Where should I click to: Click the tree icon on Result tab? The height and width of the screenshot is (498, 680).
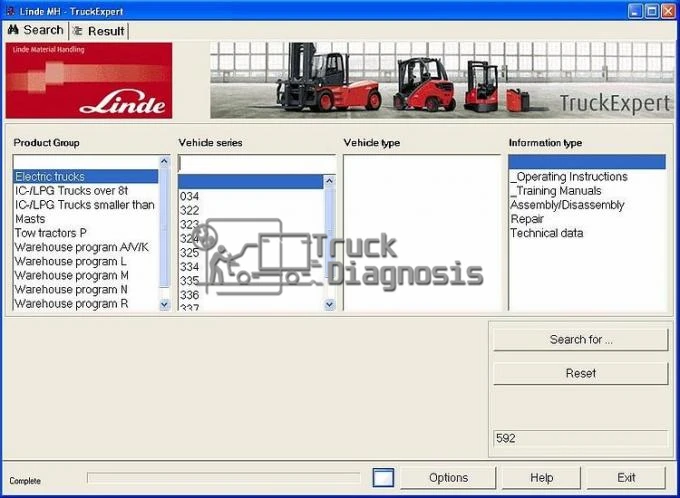(78, 31)
